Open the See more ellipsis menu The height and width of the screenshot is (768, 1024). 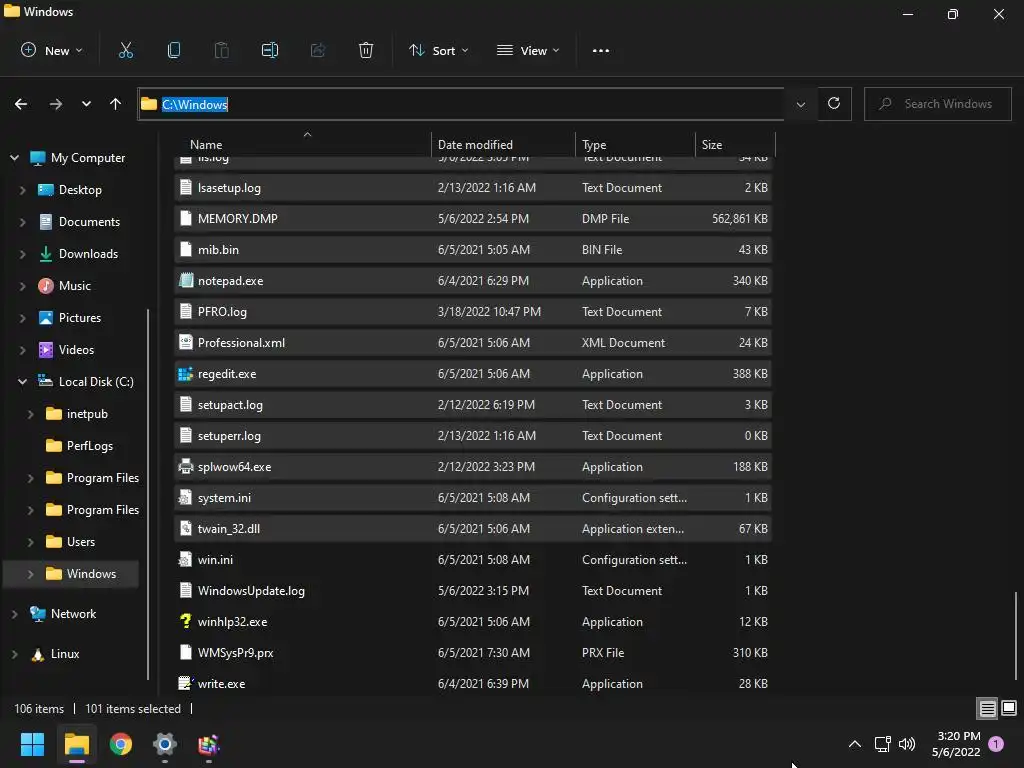click(601, 50)
